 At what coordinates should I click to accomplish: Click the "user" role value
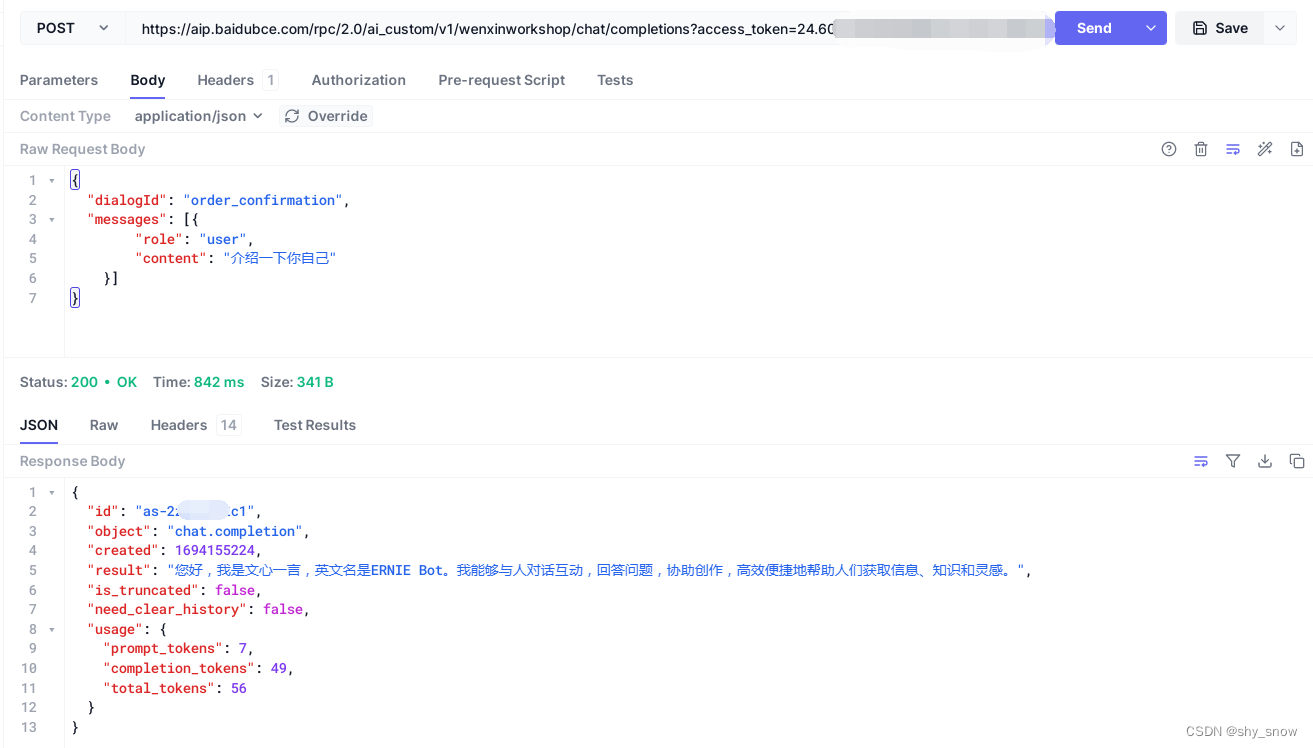pos(223,239)
